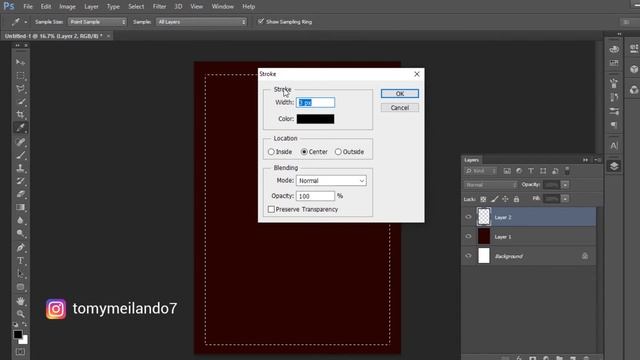The image size is (640, 360).
Task: Open the layer filter Kind dropdown
Action: click(481, 171)
